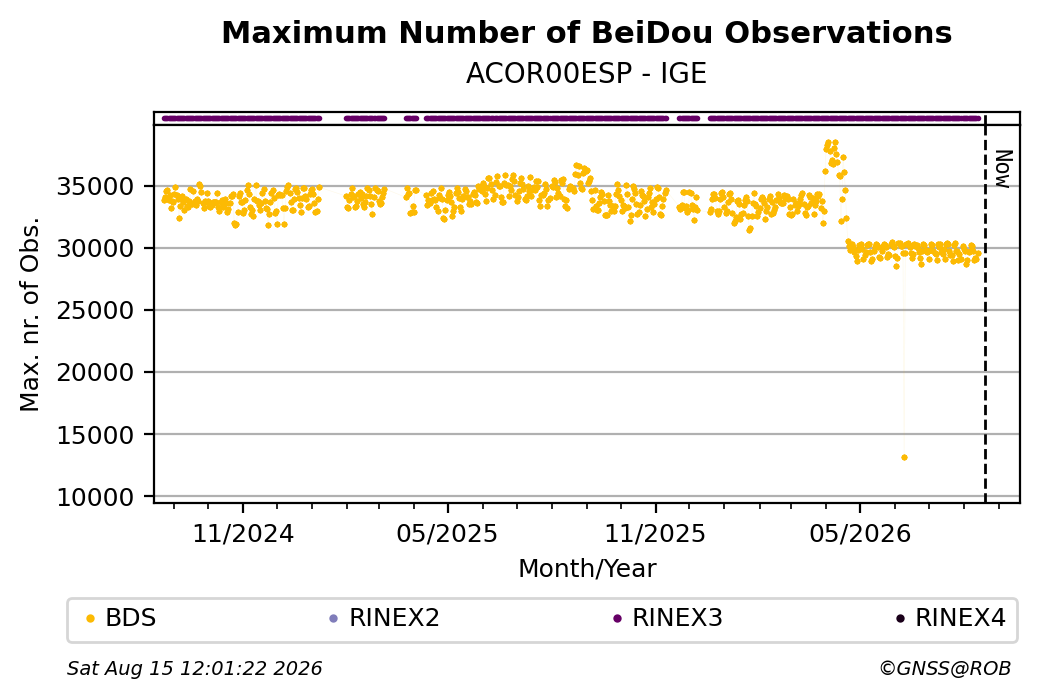
Task: Click the RINEX3 purple legend dot
Action: pos(618,619)
